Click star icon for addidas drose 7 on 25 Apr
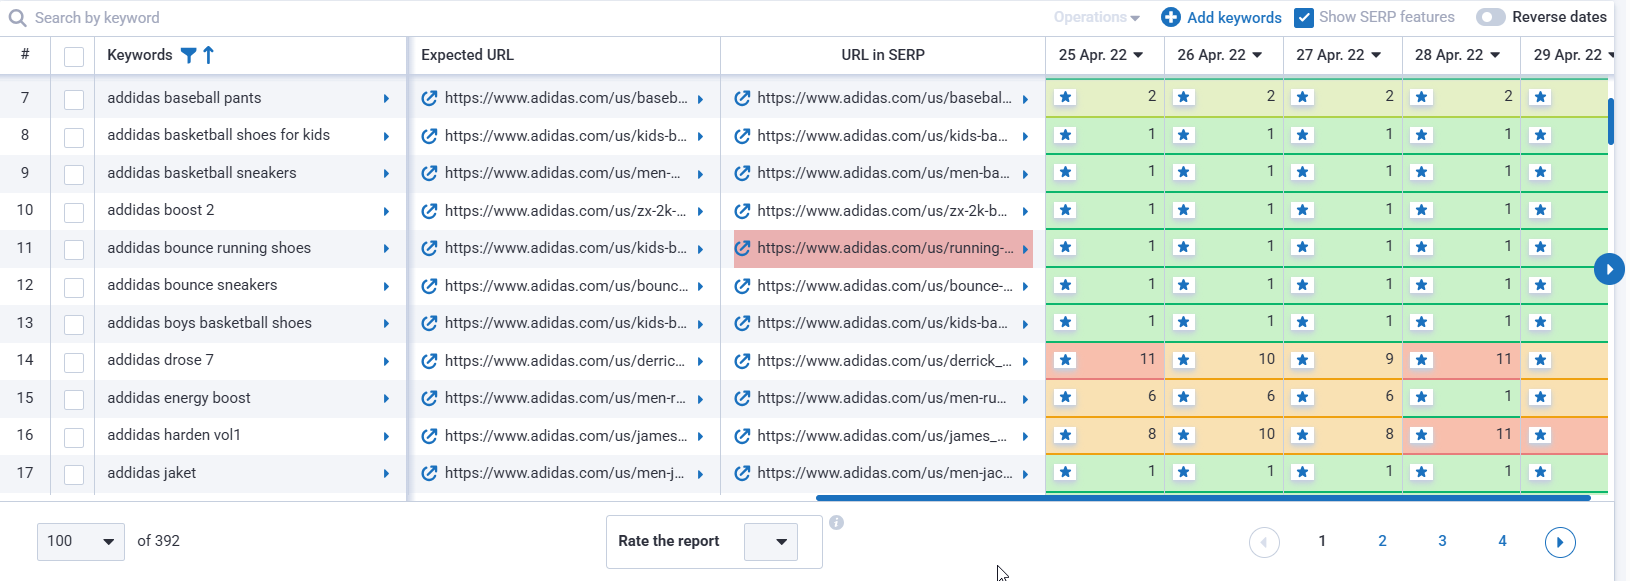 (1065, 360)
